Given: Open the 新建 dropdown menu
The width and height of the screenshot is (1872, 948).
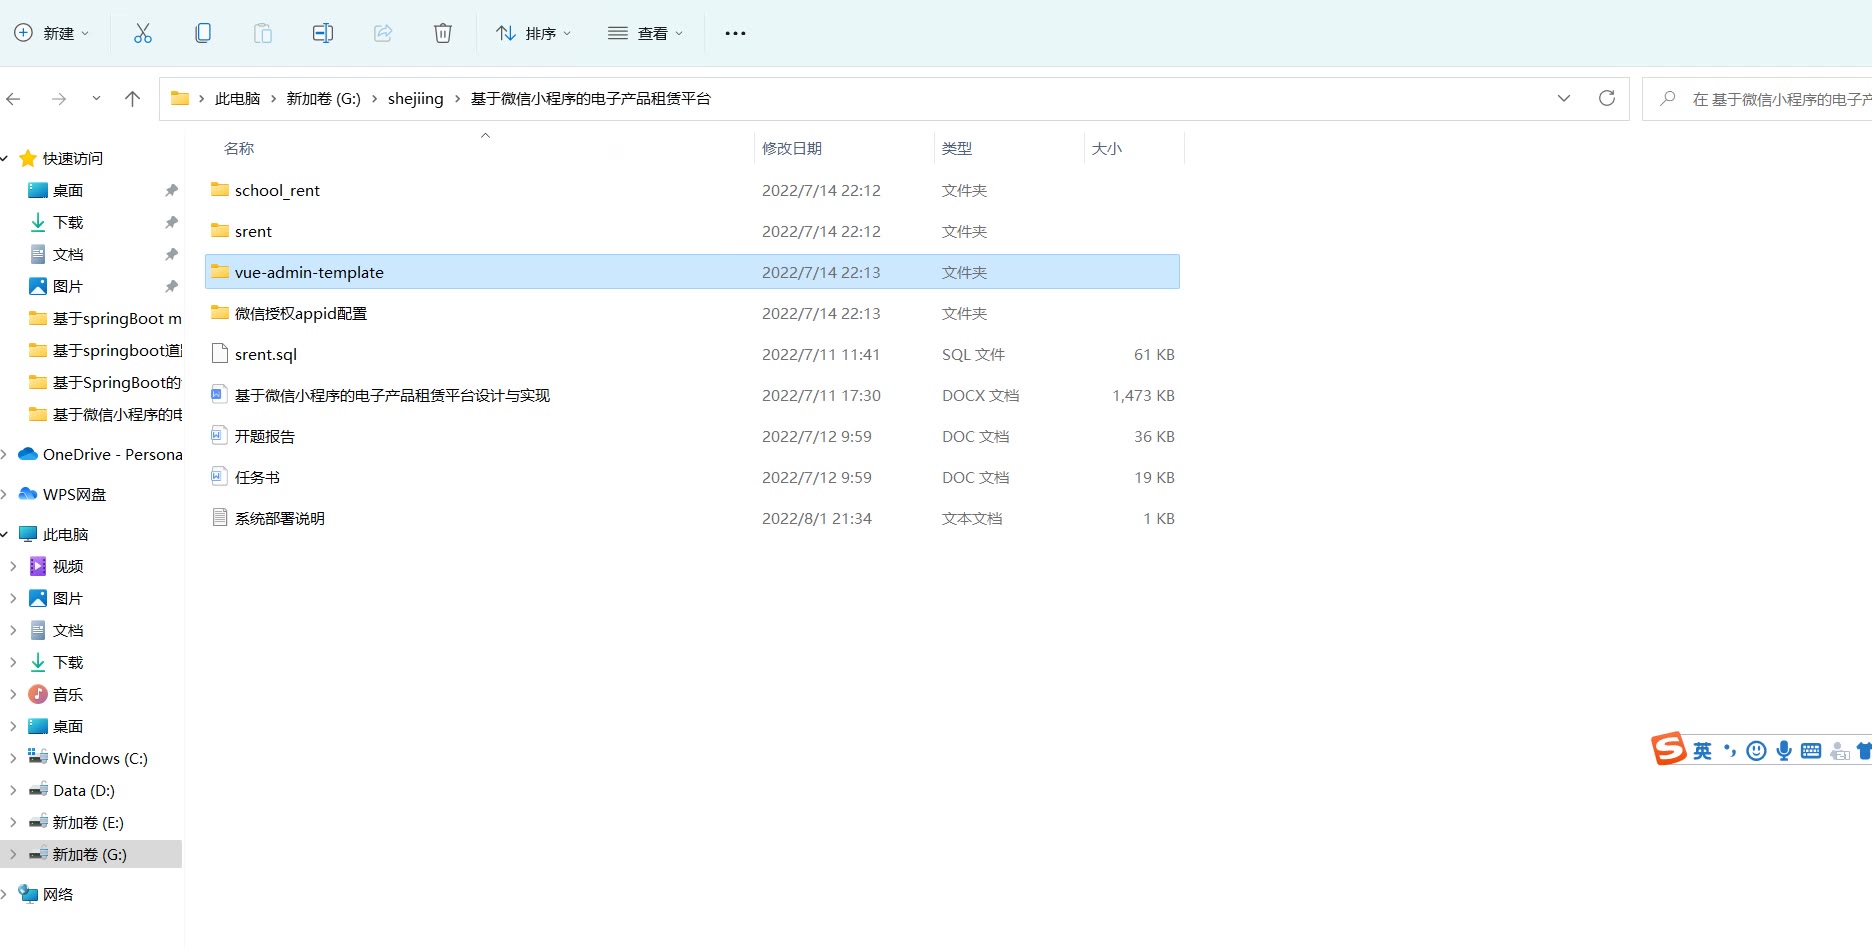Looking at the screenshot, I should point(52,33).
